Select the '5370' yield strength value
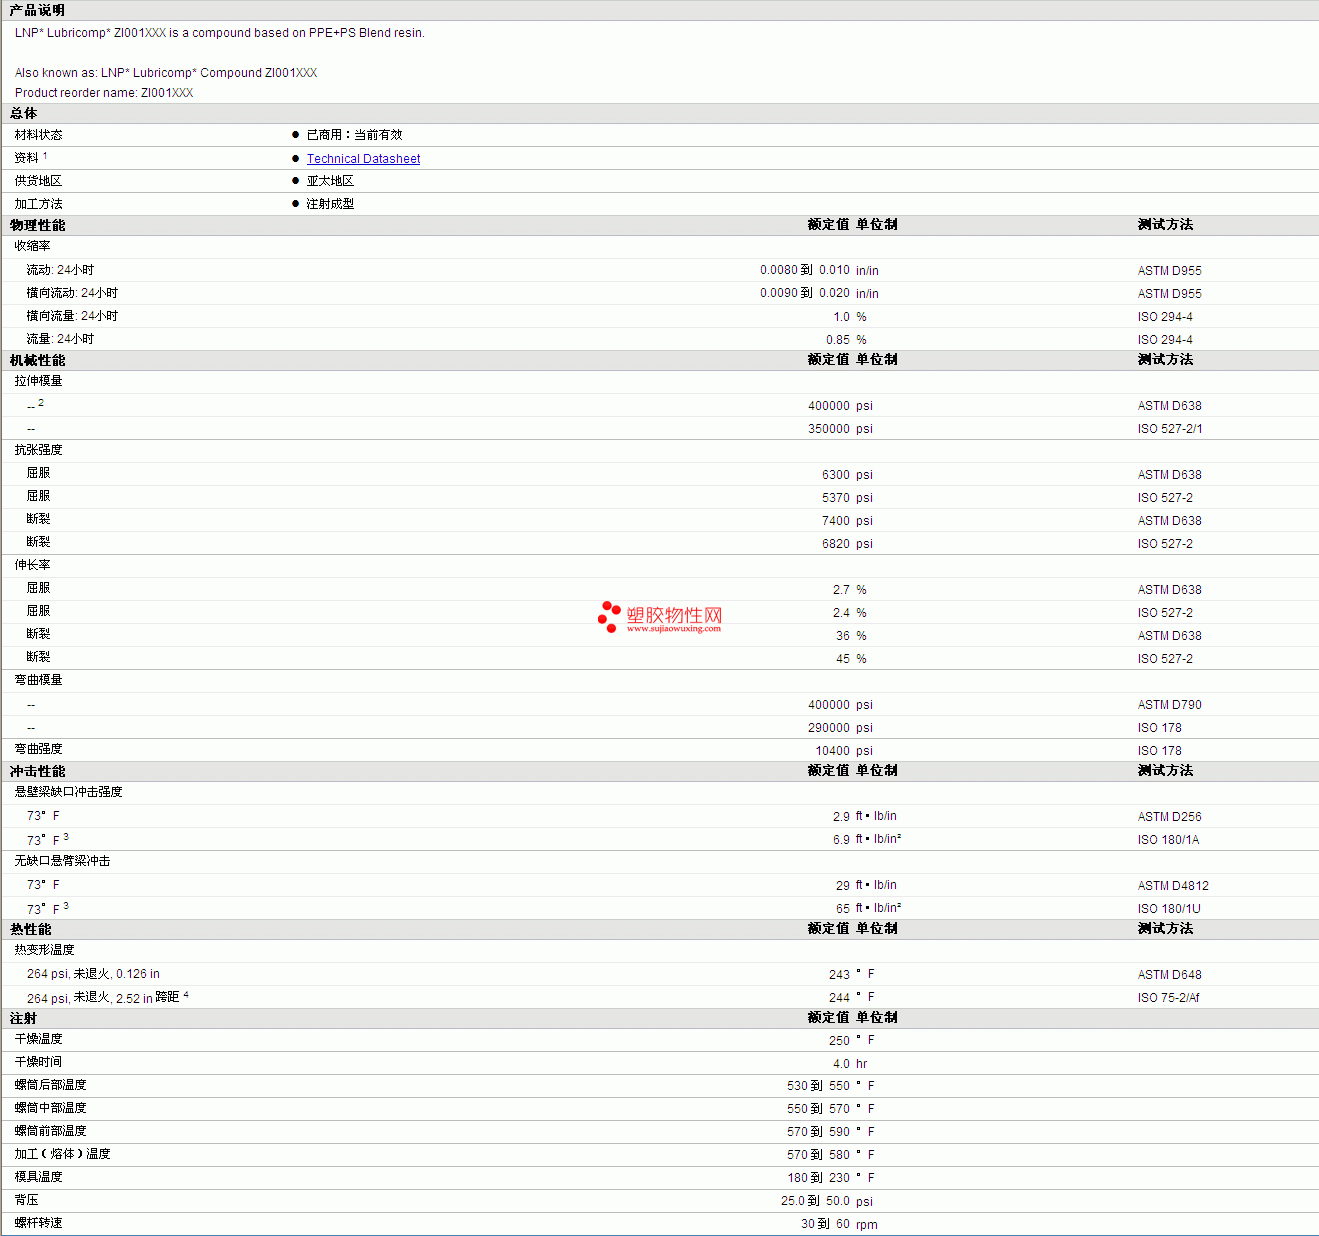Screen dimensions: 1319x1236 tap(836, 498)
